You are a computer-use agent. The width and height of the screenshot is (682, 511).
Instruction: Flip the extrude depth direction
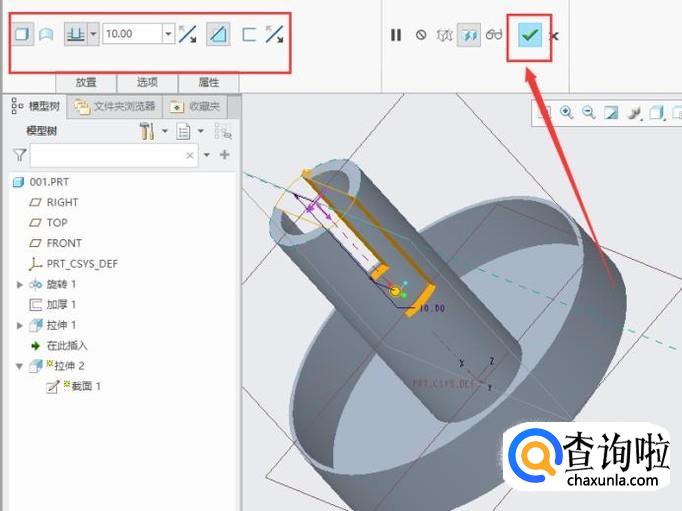pos(188,34)
